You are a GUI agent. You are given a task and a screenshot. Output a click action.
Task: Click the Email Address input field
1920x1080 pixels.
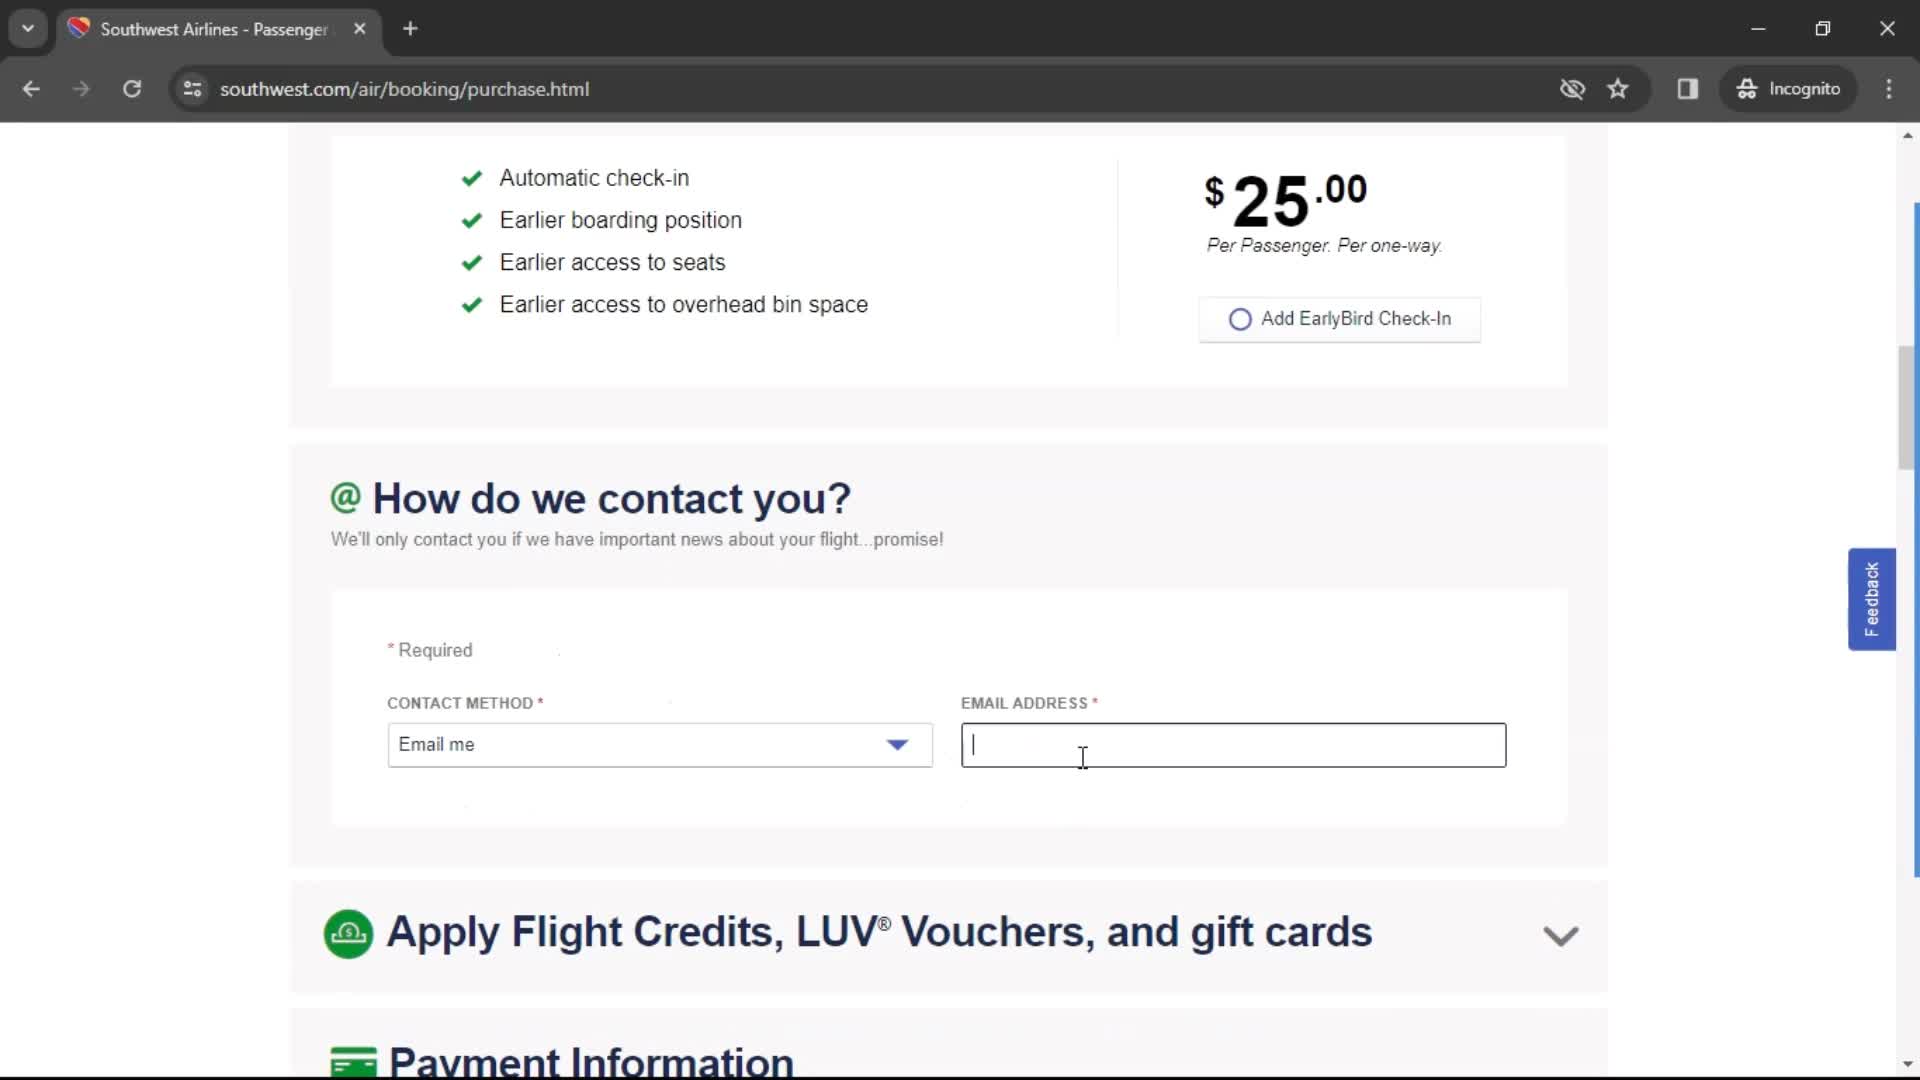point(1233,744)
